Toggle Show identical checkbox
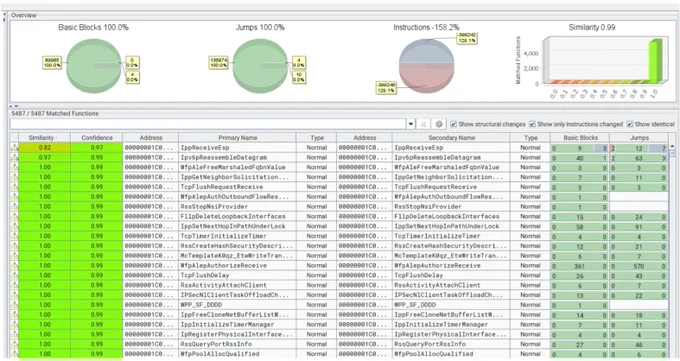 pyautogui.click(x=630, y=124)
